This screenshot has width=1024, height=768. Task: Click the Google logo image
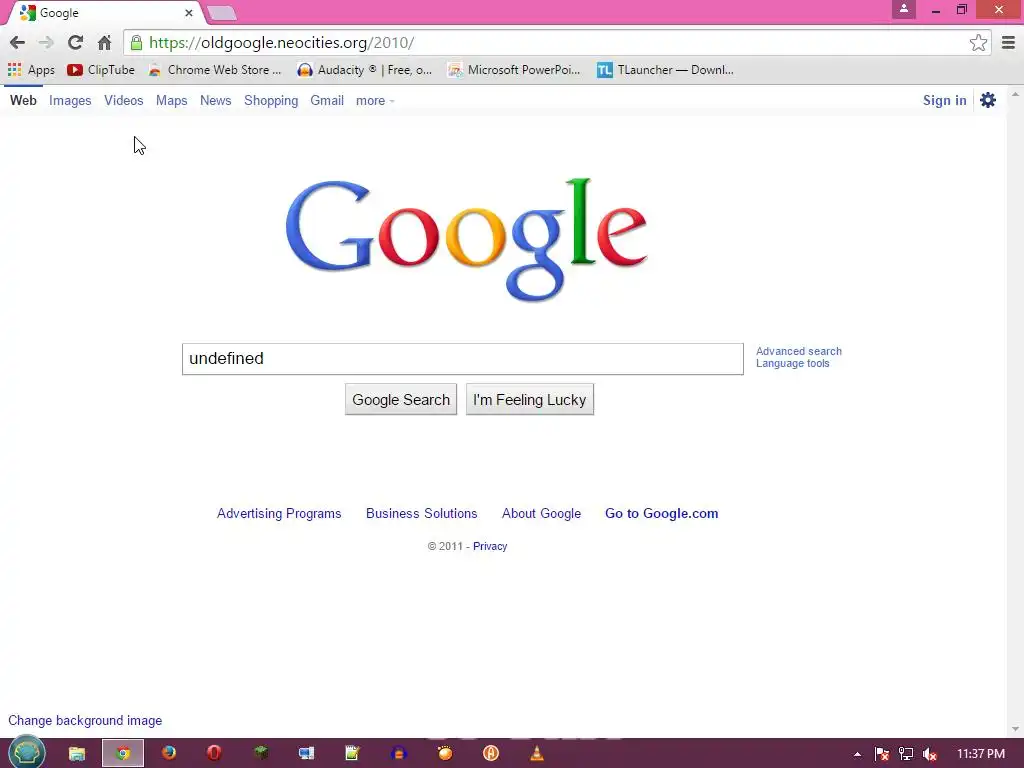pyautogui.click(x=466, y=239)
